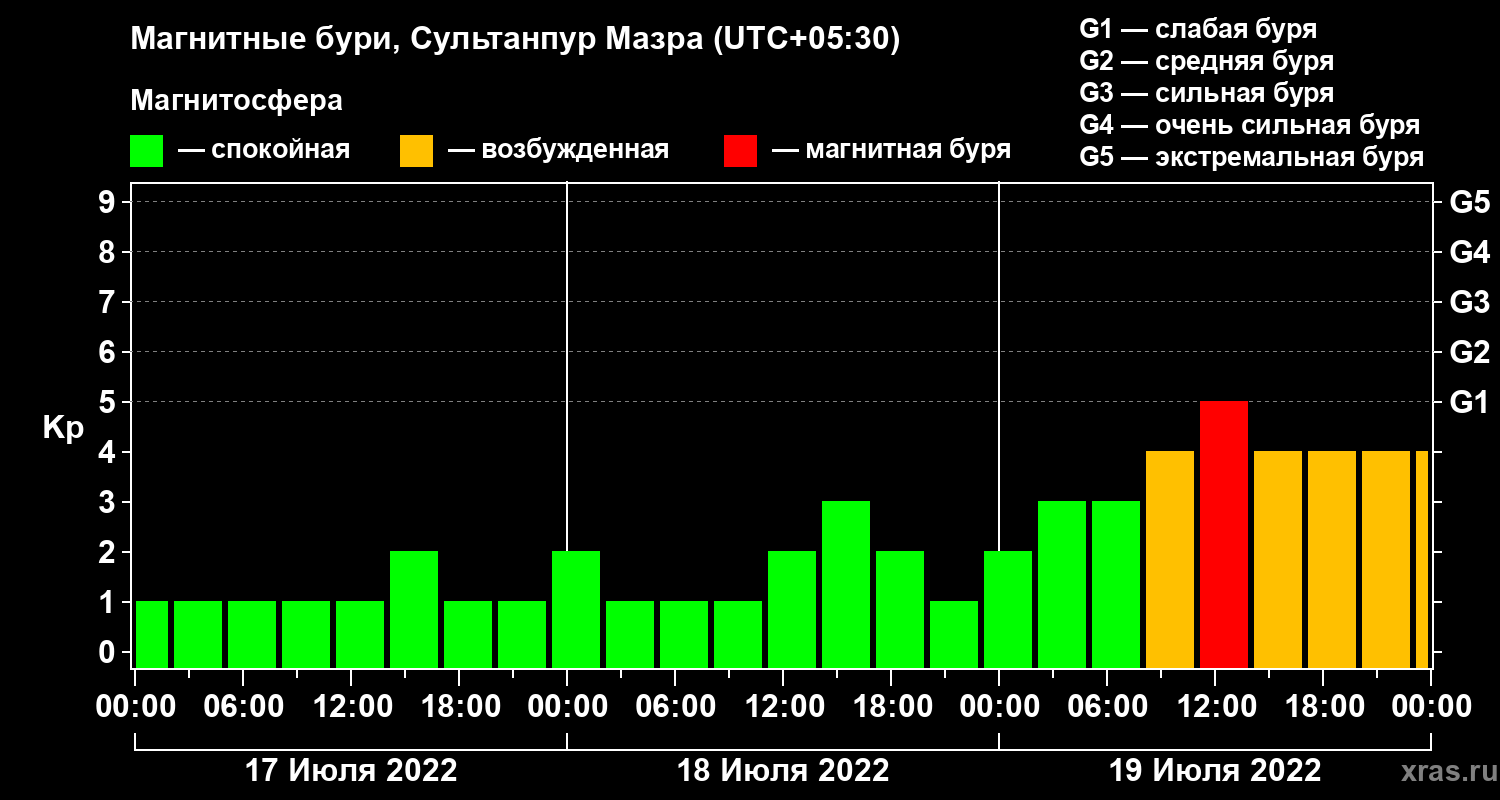Click the yellow bar just before the red bar
The width and height of the screenshot is (1500, 800).
coord(1170,559)
